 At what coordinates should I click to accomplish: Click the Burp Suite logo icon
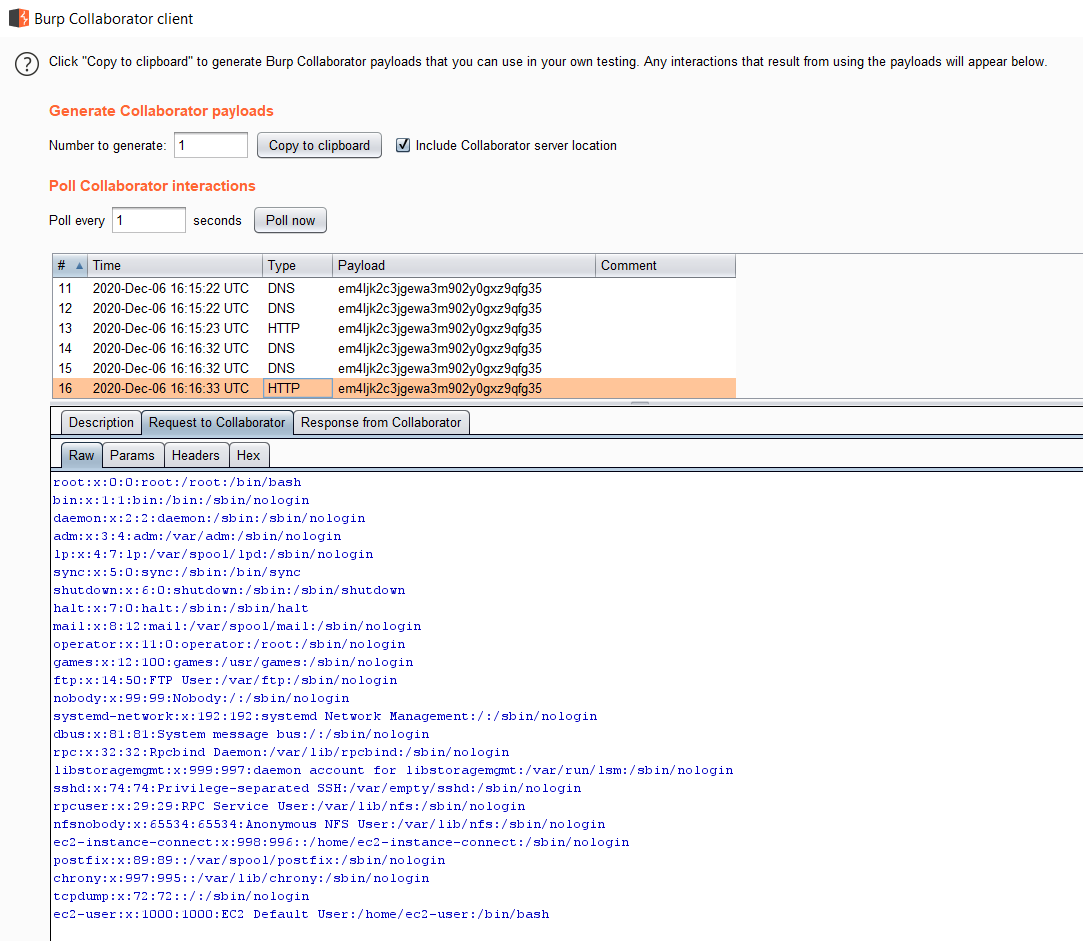[19, 18]
